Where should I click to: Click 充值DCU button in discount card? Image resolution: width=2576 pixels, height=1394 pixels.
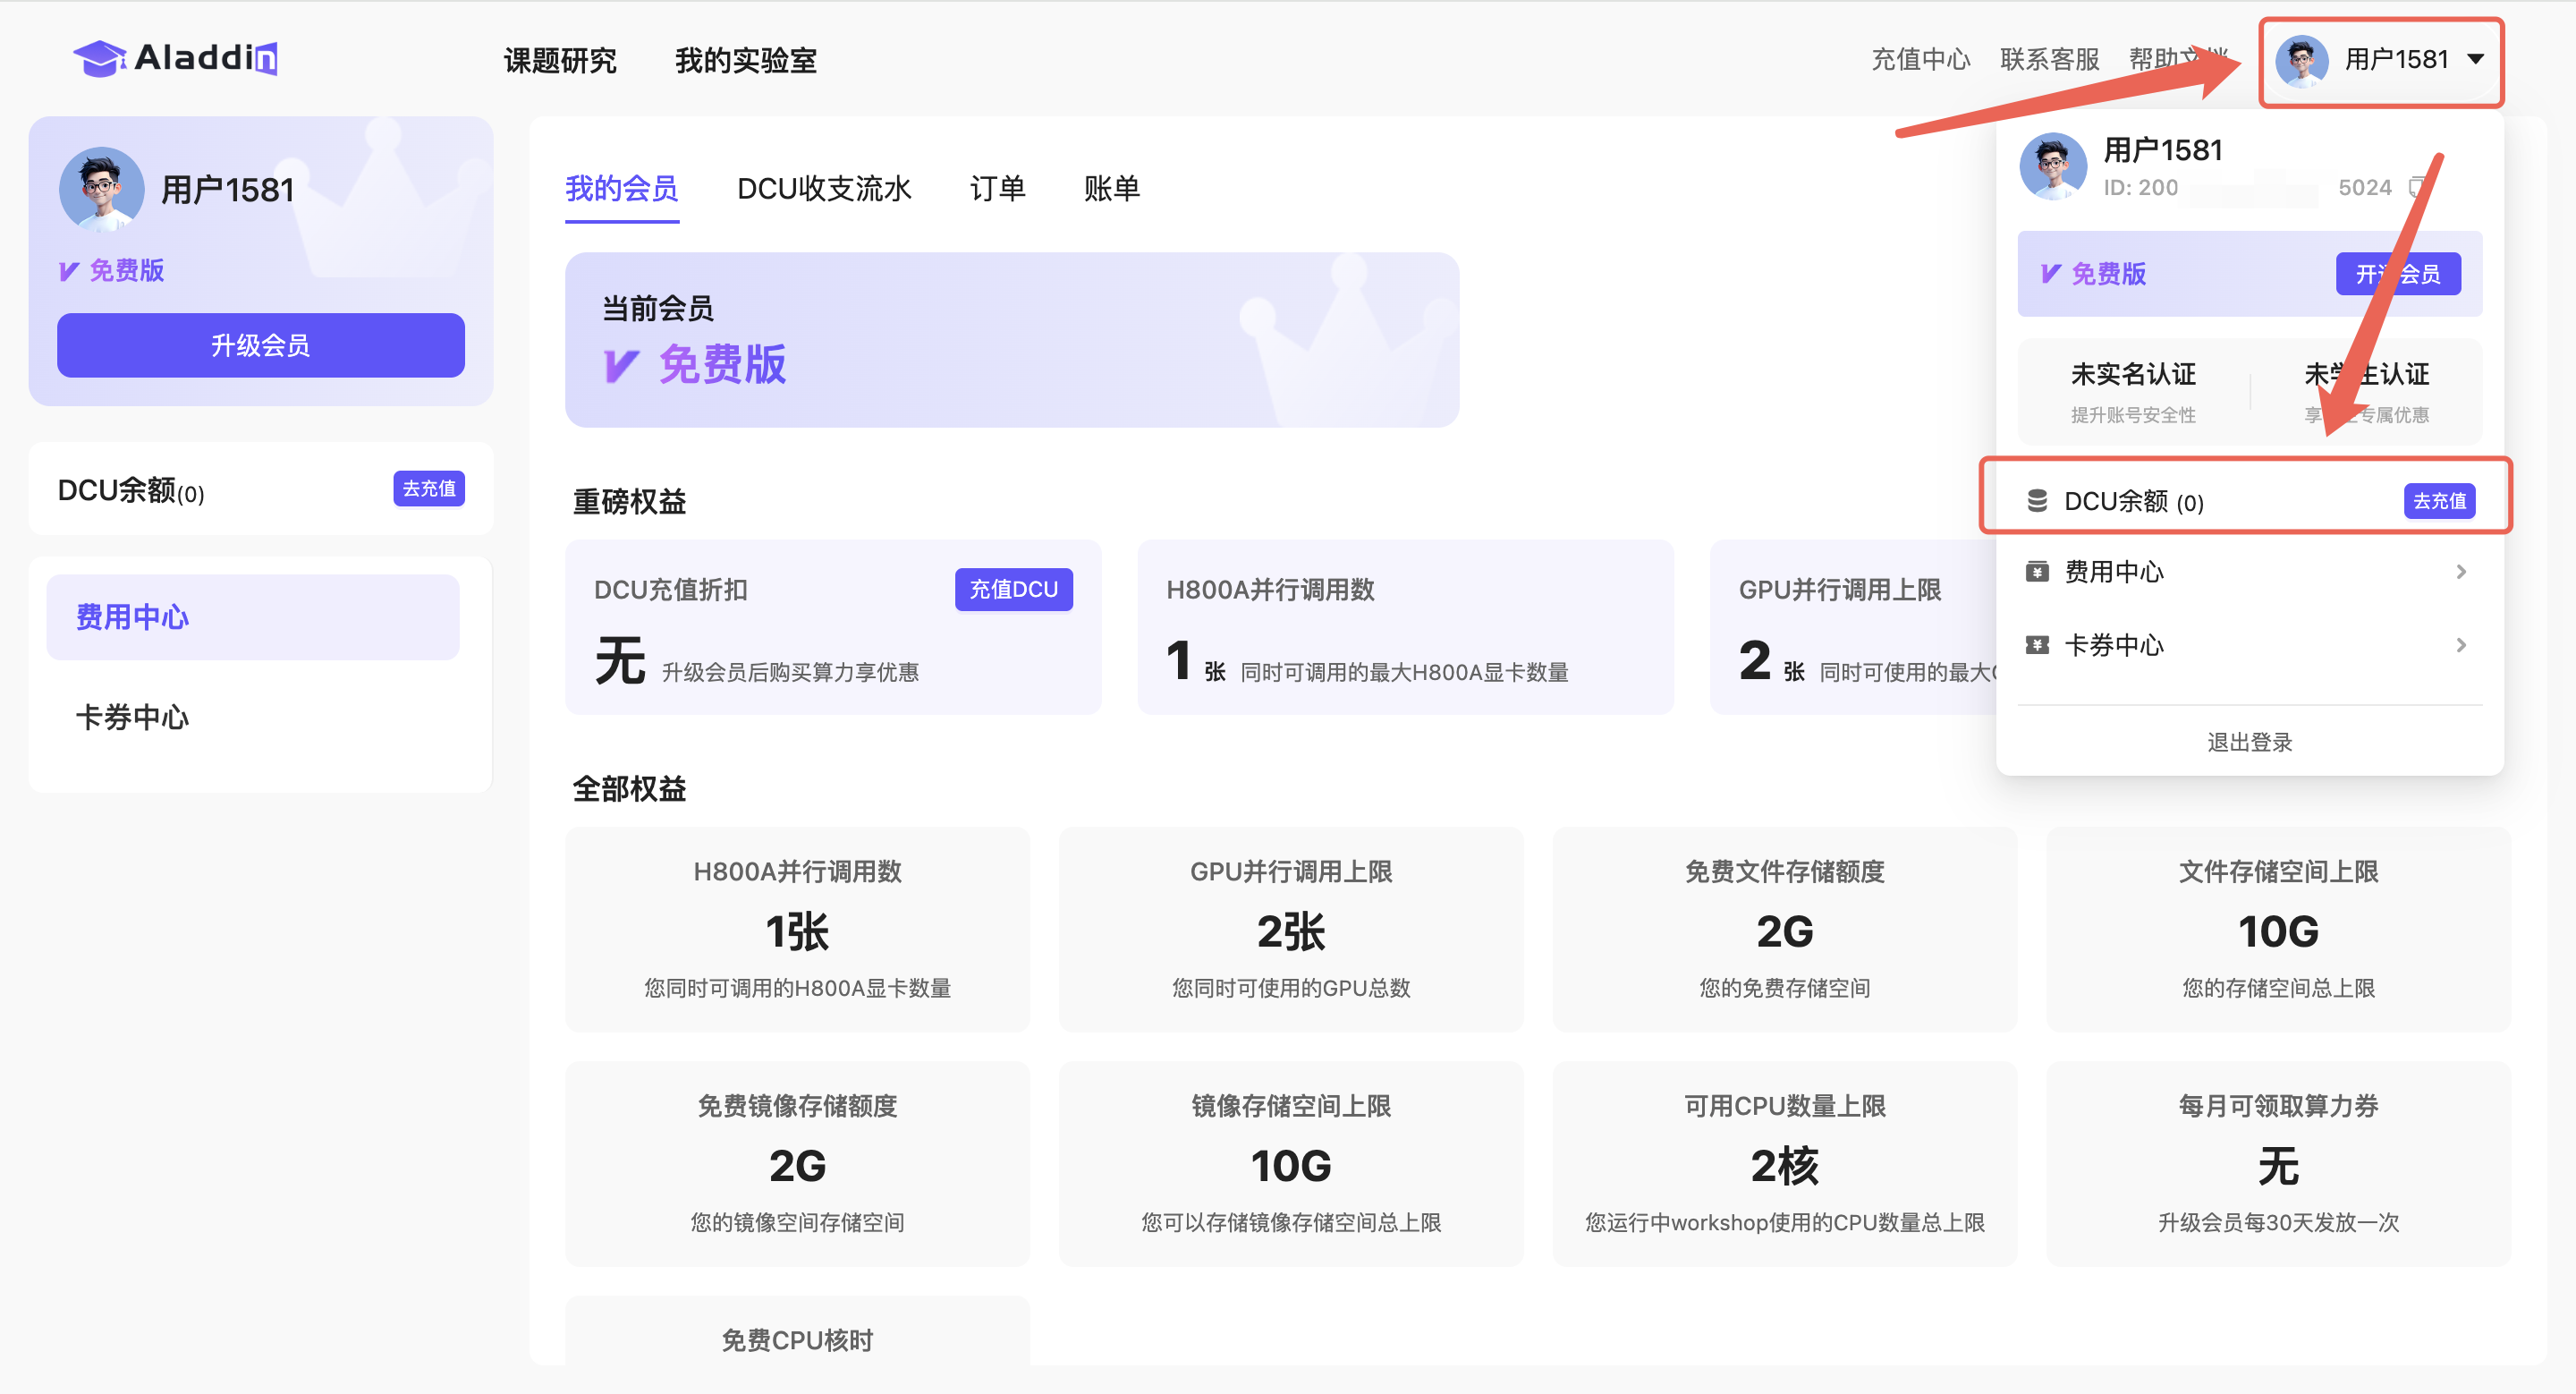[x=1013, y=590]
